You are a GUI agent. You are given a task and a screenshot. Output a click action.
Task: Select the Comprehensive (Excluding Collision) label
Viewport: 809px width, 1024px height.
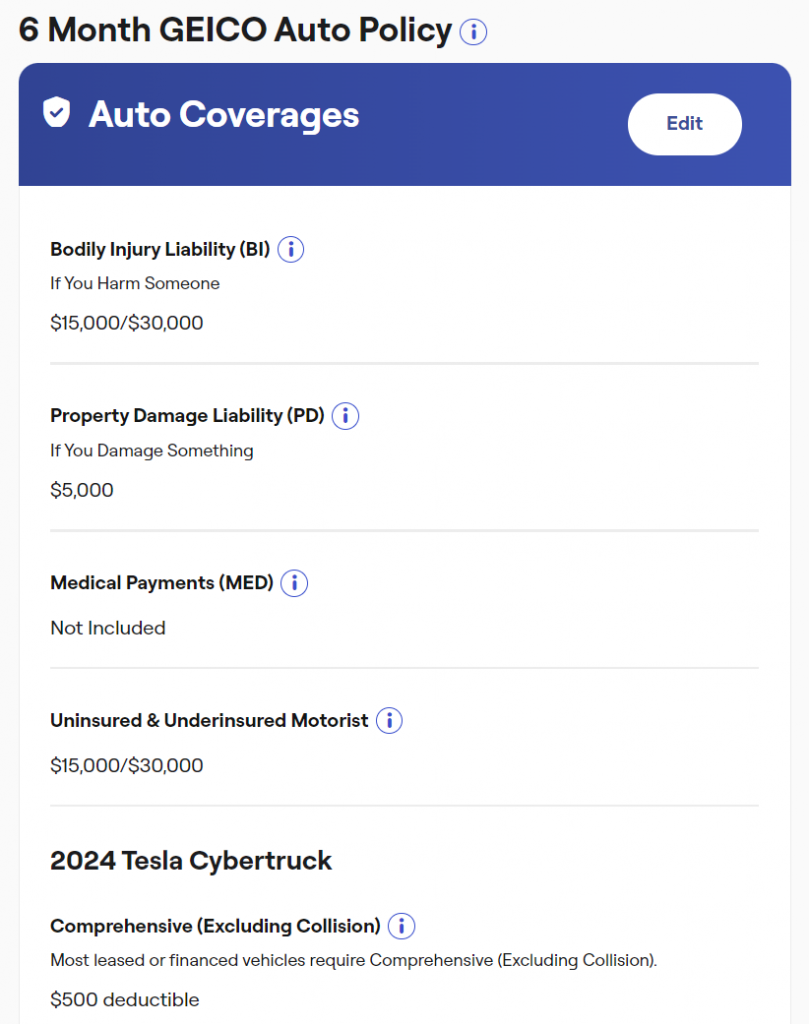215,926
